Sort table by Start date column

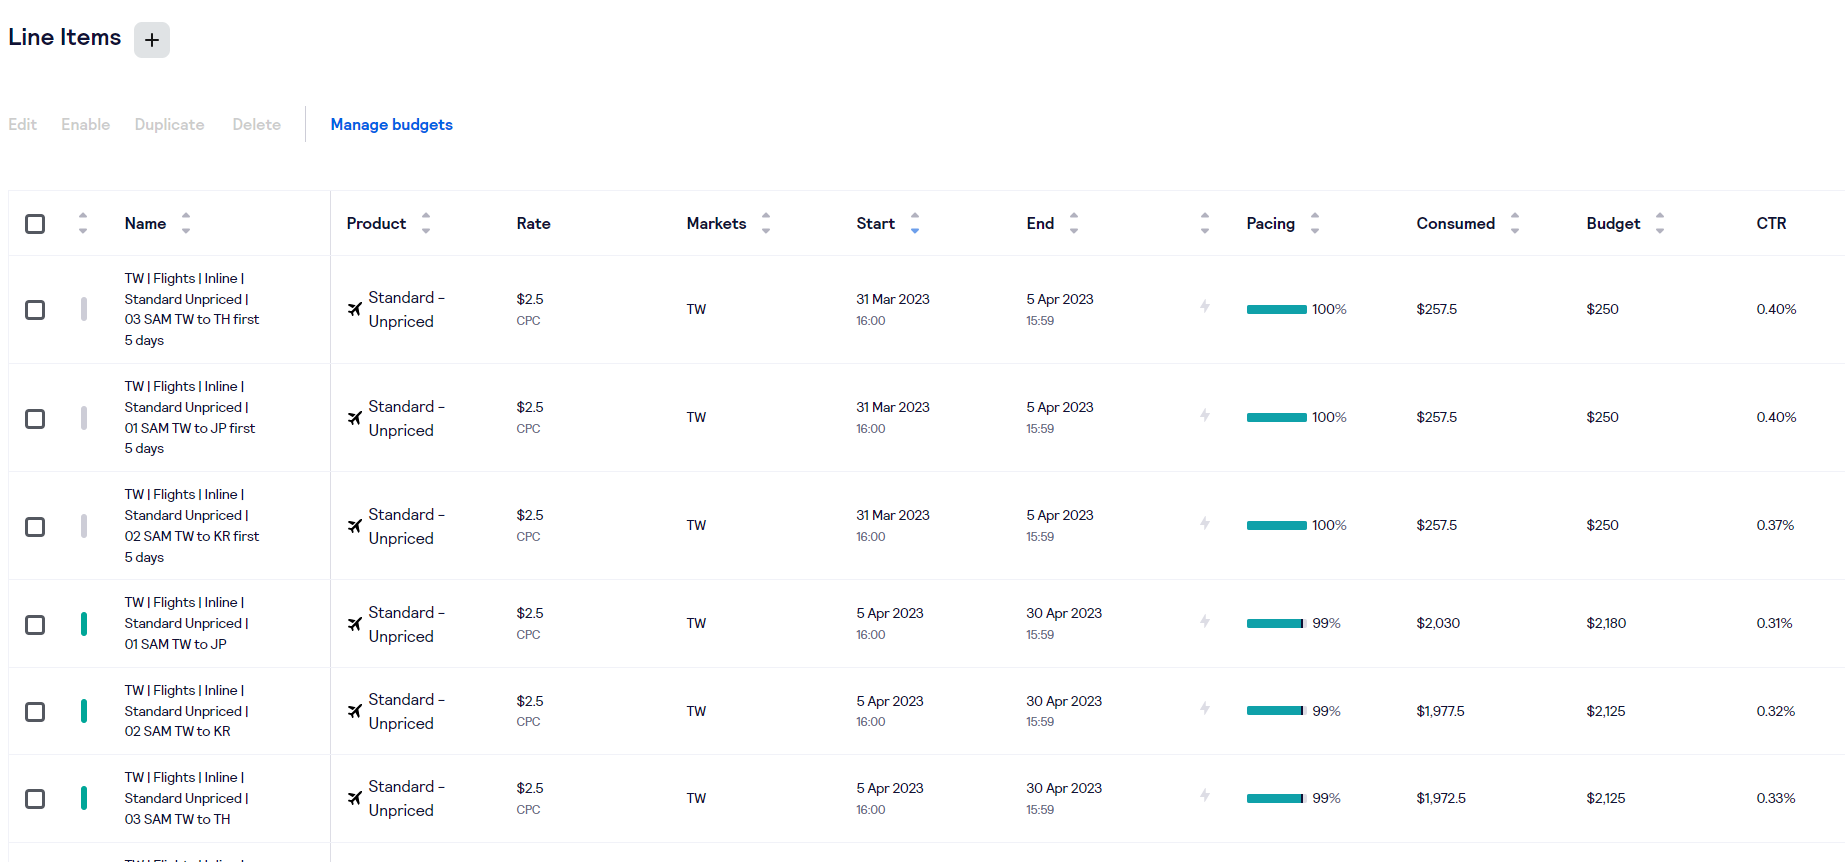915,223
